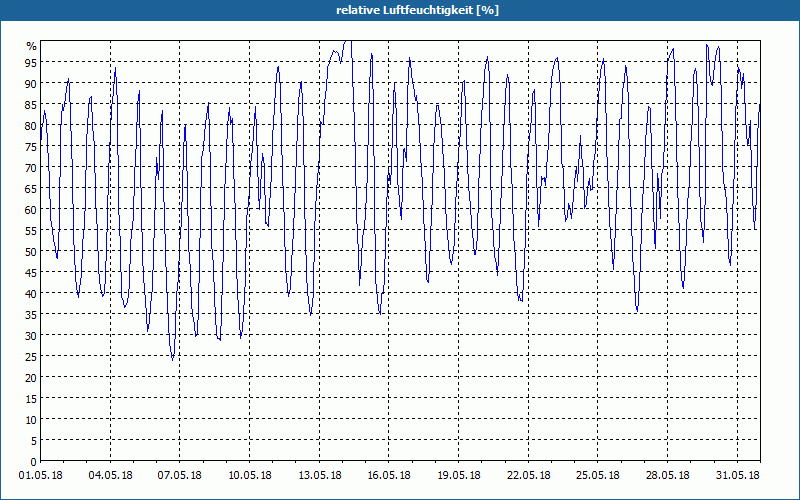Click the y-axis value 90
The width and height of the screenshot is (800, 500).
pyautogui.click(x=31, y=84)
